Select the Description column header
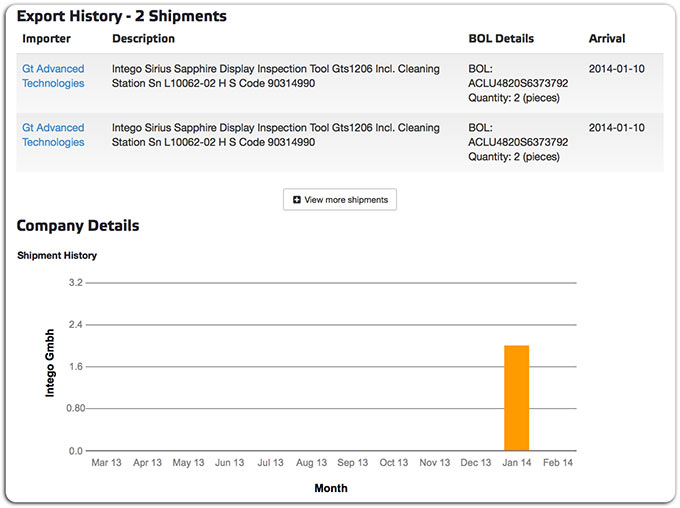This screenshot has height=508, width=680. (x=144, y=39)
